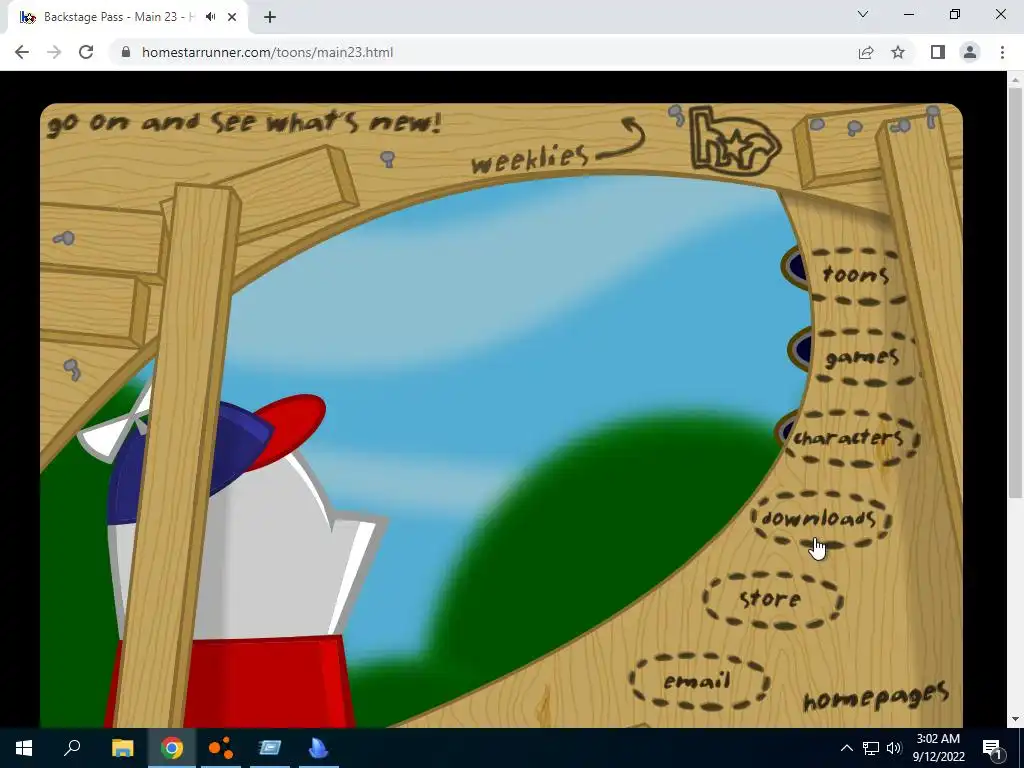
Task: Open a new browser tab
Action: point(270,17)
